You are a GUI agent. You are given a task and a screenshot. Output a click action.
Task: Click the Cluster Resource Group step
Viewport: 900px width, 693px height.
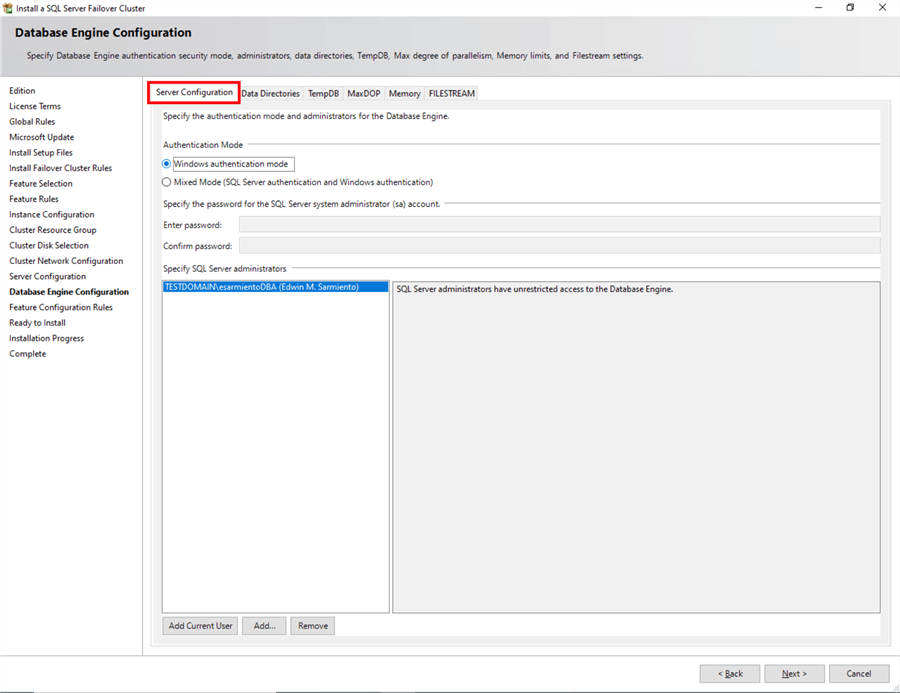[53, 230]
